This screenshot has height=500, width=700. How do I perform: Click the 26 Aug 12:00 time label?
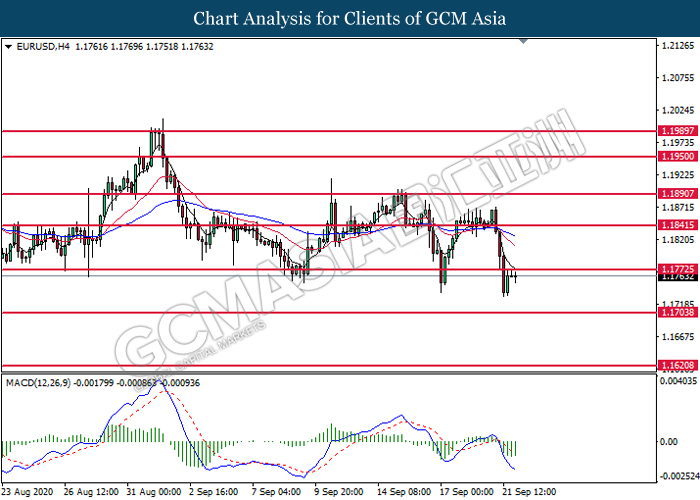click(91, 492)
